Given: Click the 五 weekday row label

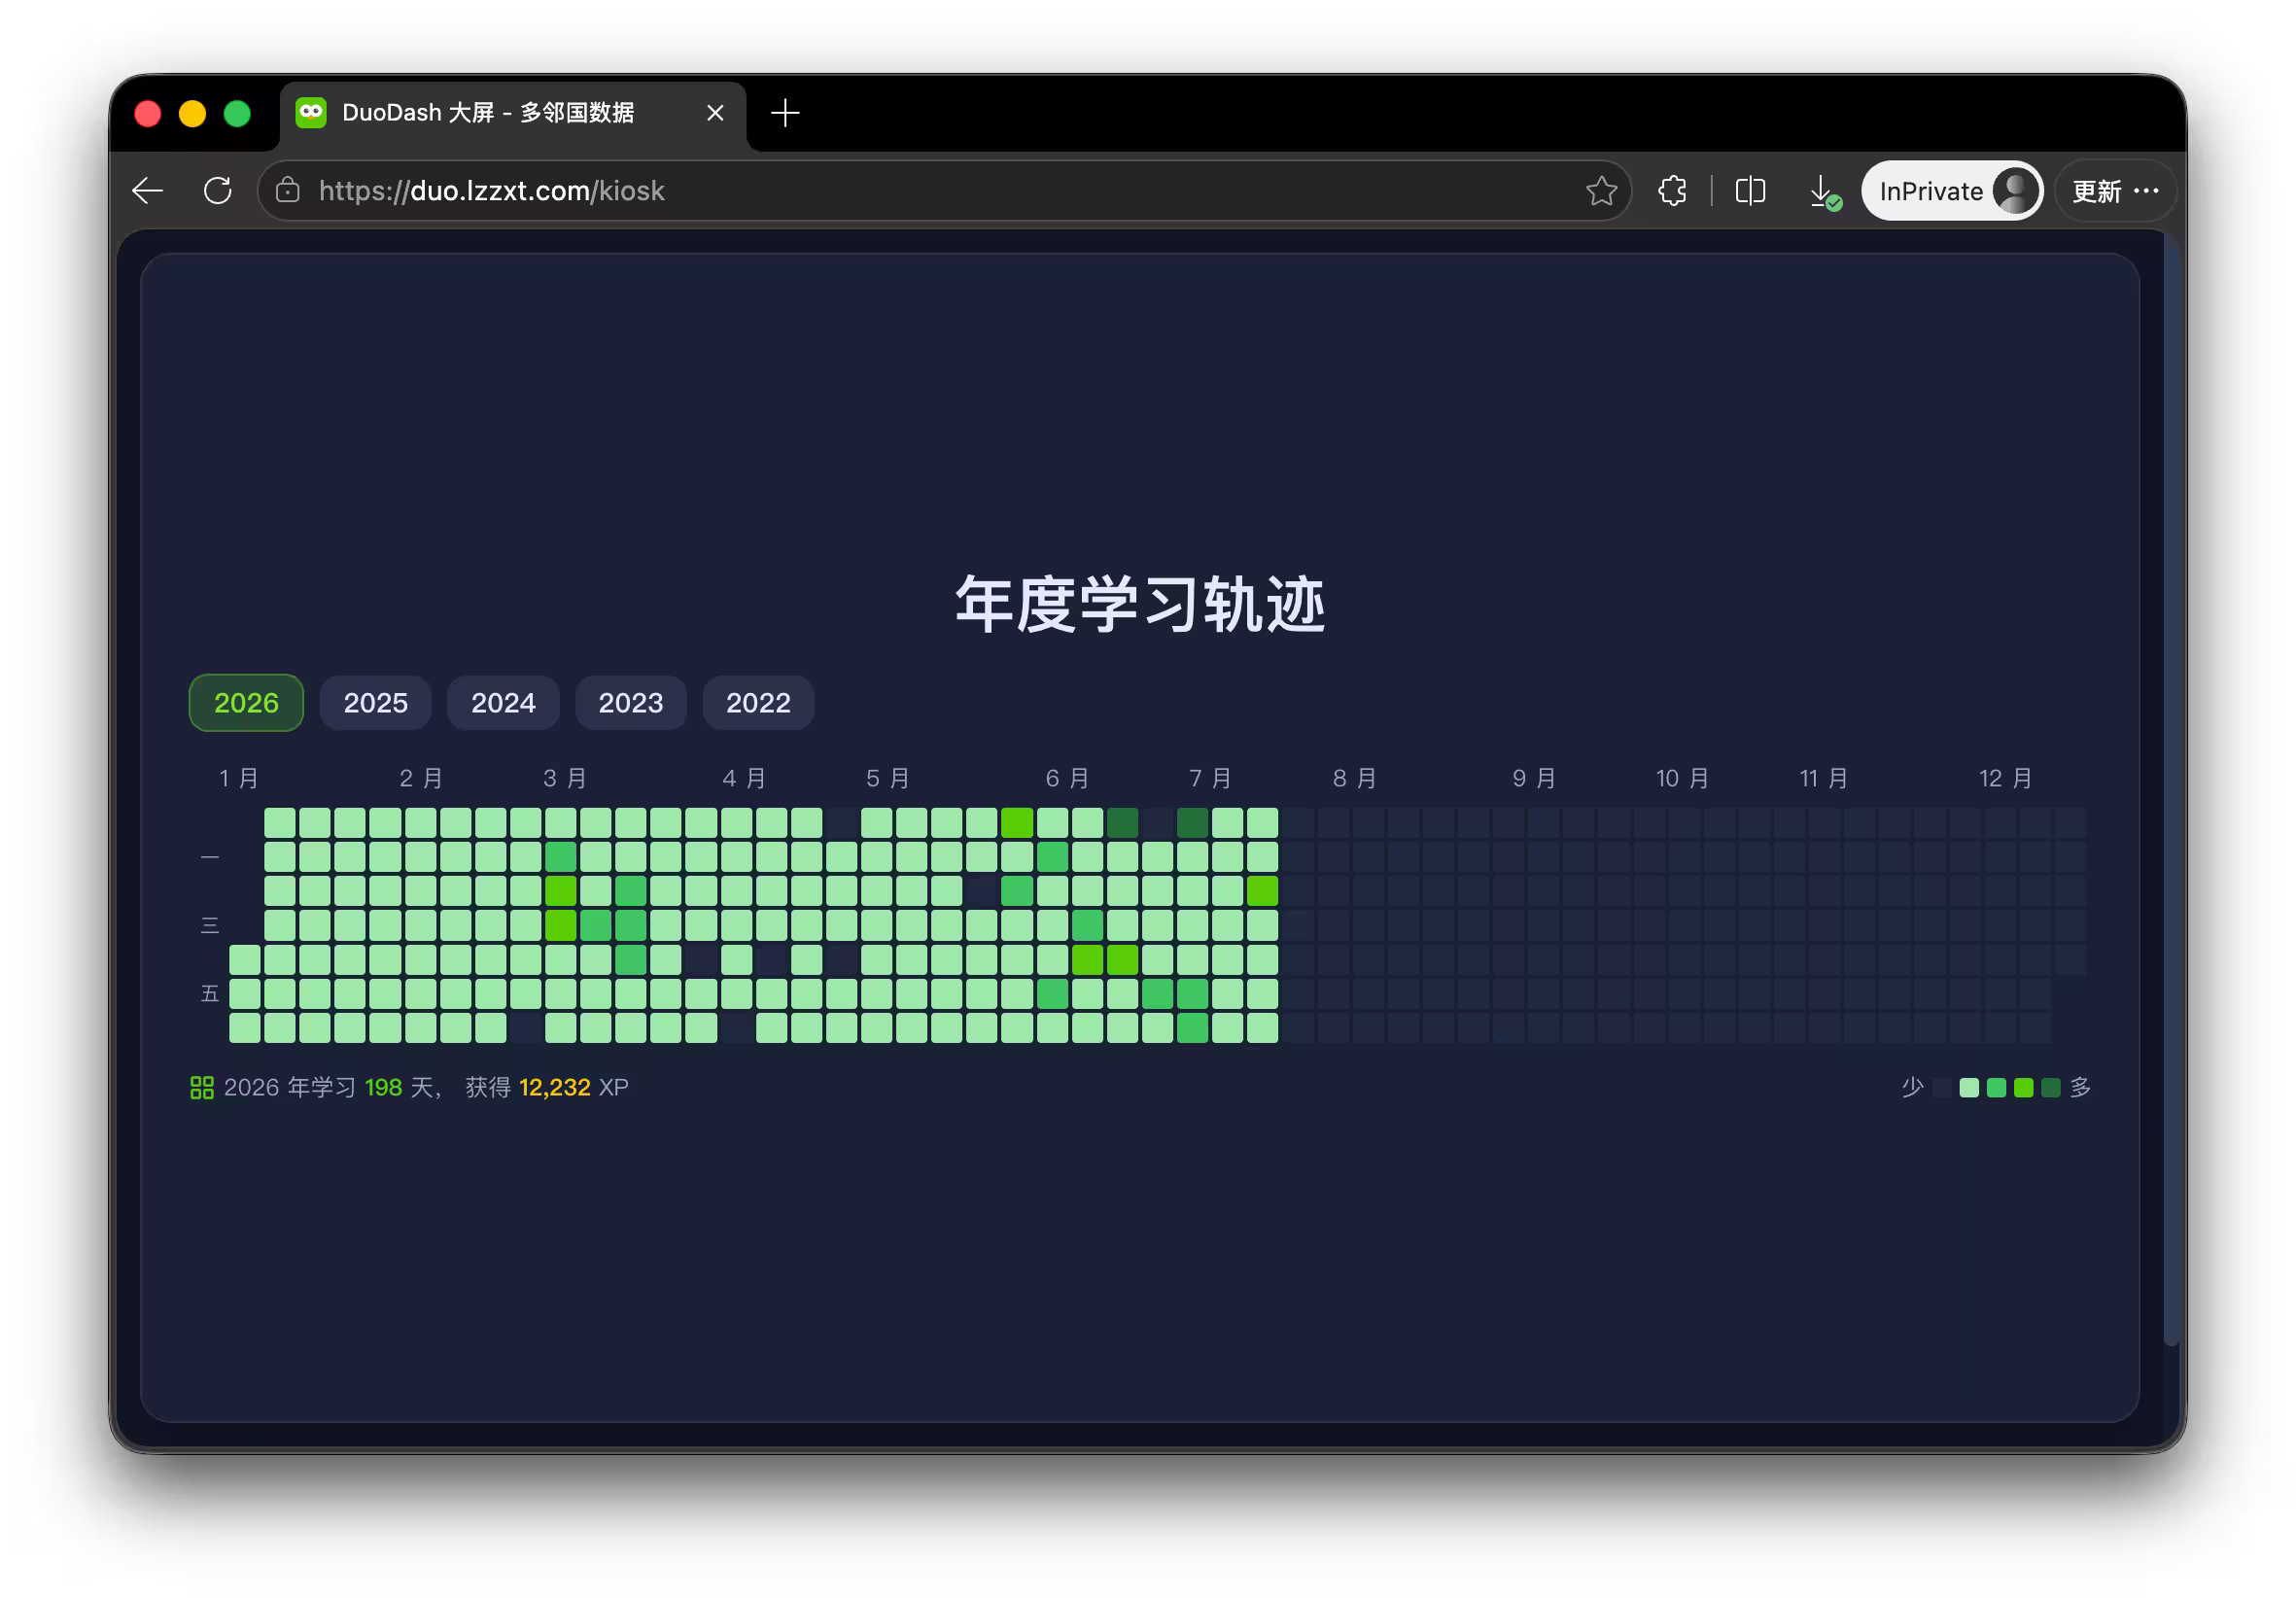Looking at the screenshot, I should coord(209,993).
